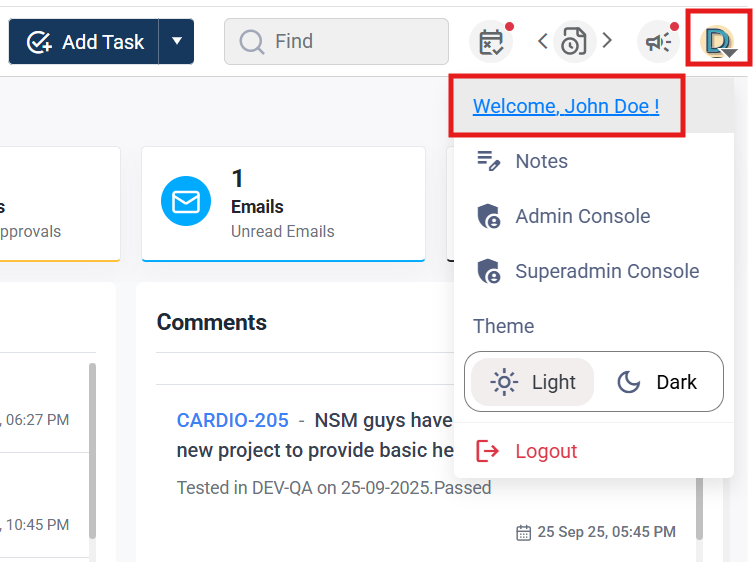The image size is (754, 562).
Task: Expand the Add Task dropdown arrow
Action: [177, 41]
